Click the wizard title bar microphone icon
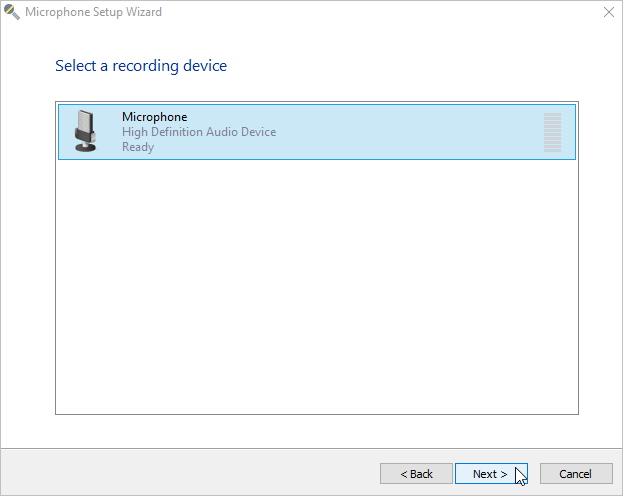This screenshot has height=496, width=623. 11,12
